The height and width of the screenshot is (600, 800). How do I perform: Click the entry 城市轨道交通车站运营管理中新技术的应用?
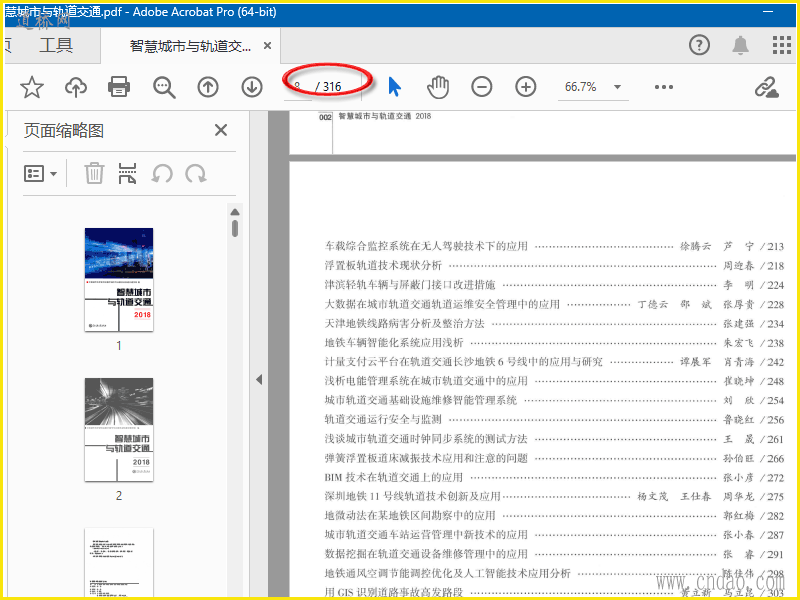pos(426,535)
